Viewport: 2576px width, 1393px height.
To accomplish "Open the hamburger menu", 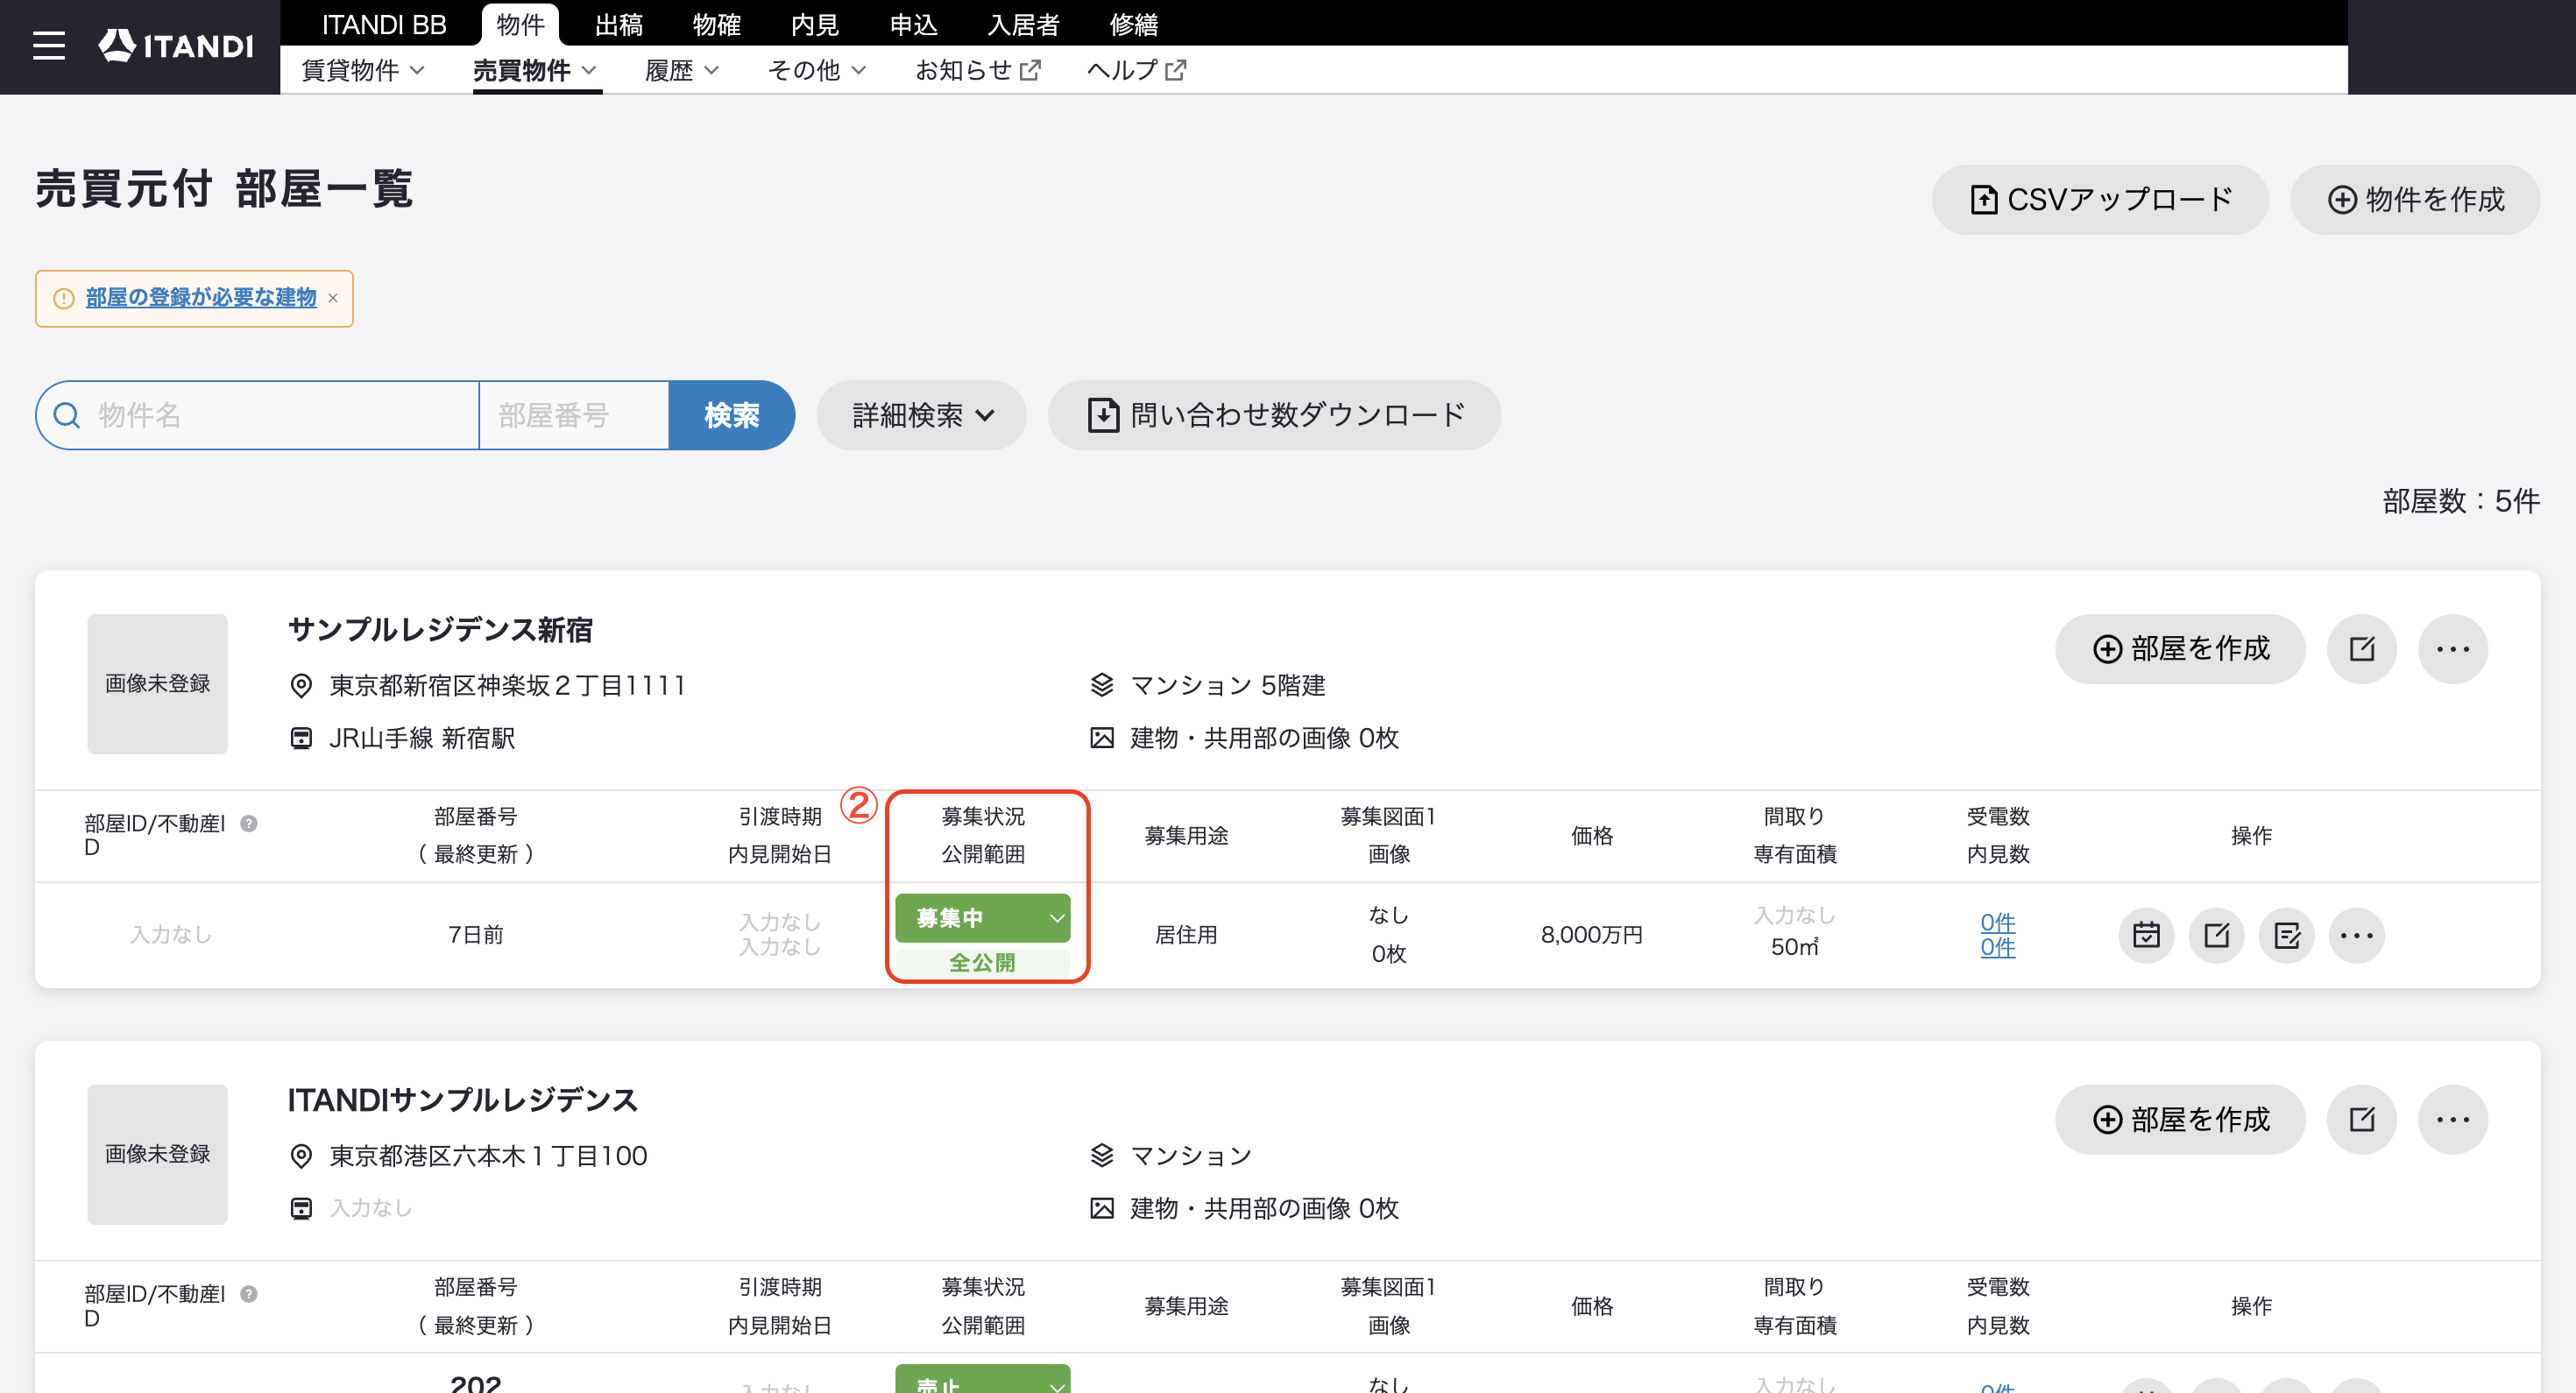I will click(48, 46).
